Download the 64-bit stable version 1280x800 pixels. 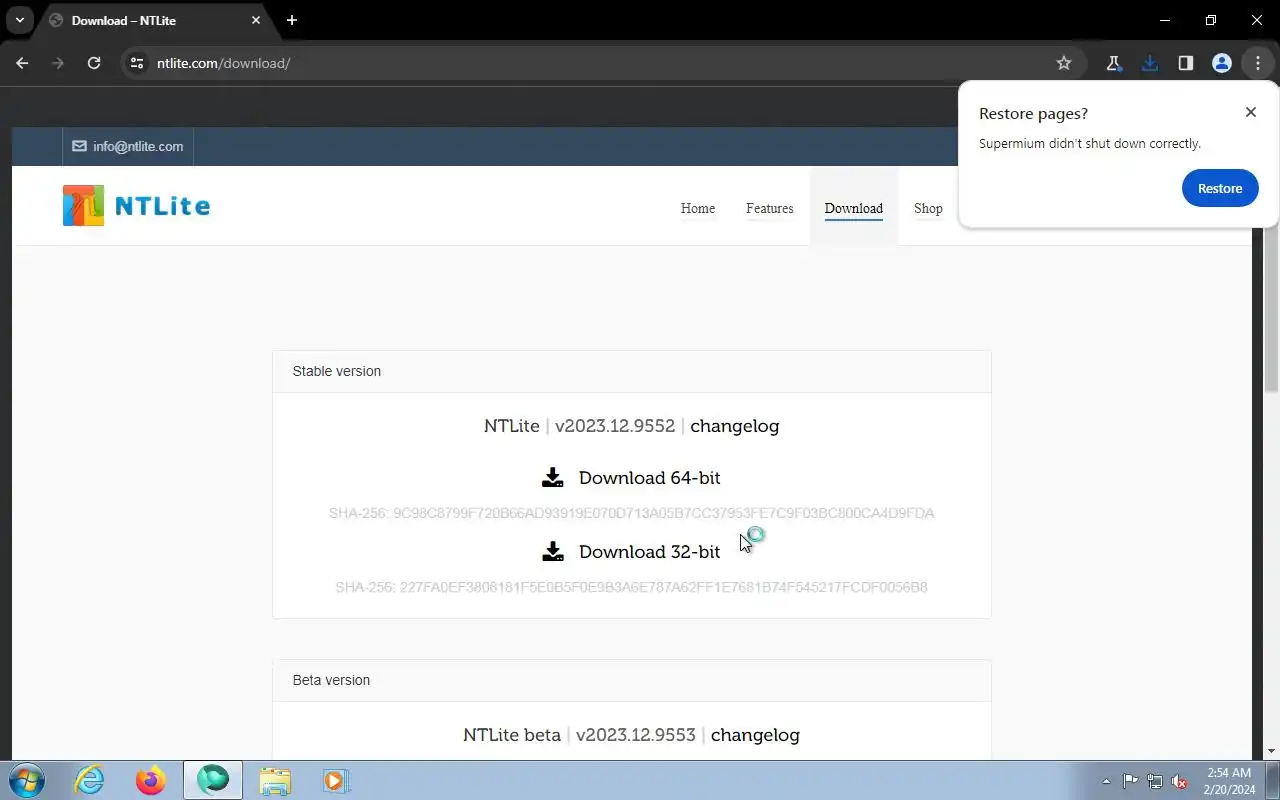click(650, 478)
